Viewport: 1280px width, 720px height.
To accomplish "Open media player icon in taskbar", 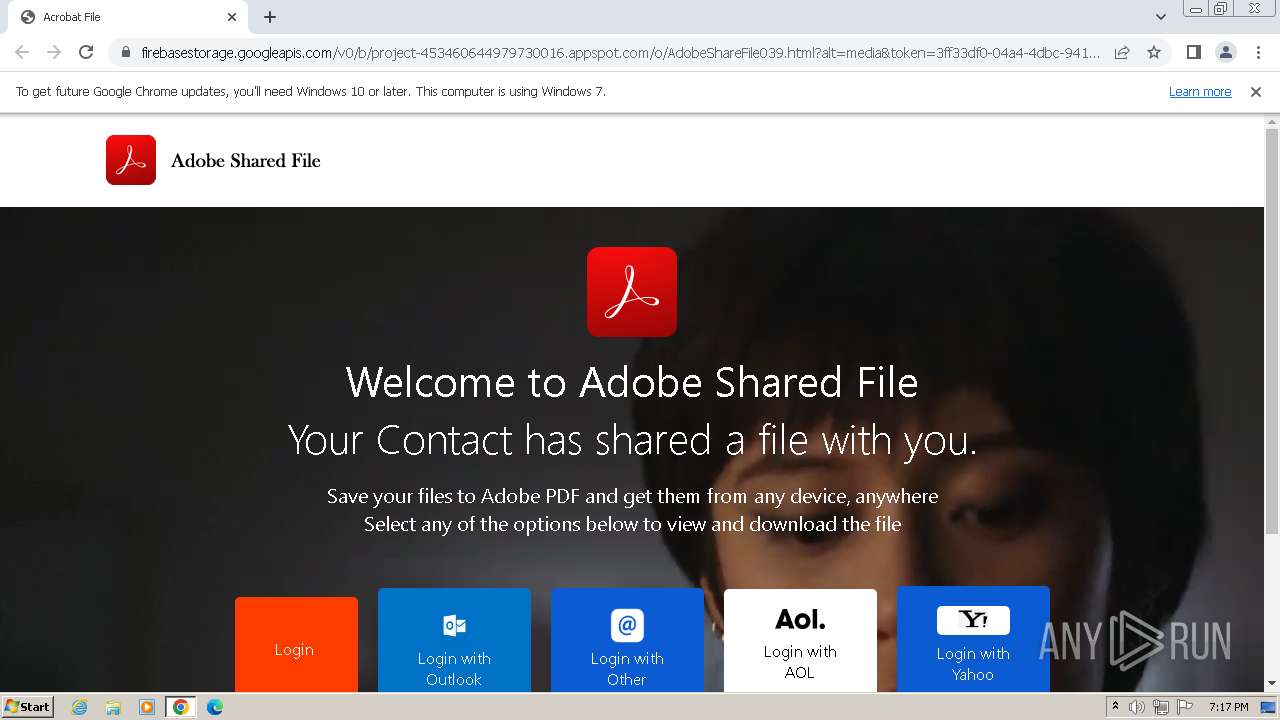I will click(146, 707).
